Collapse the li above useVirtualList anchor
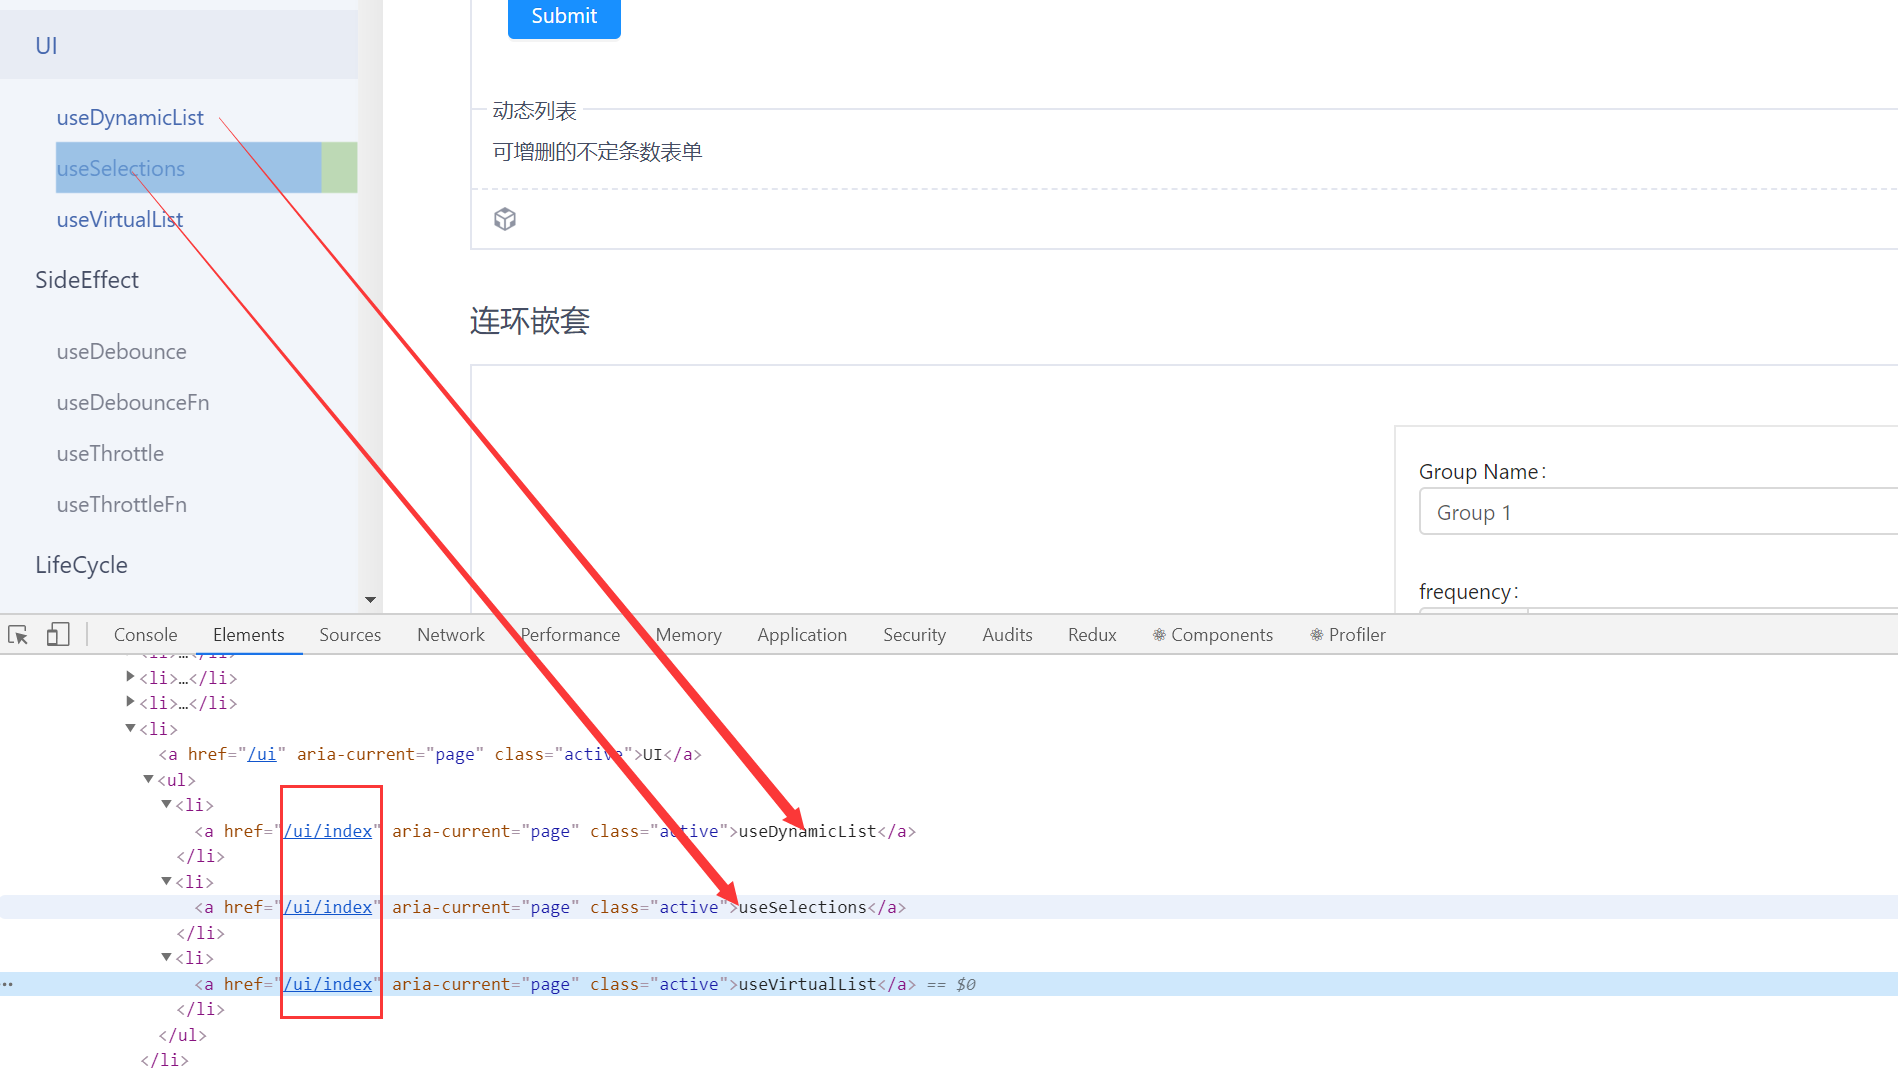The height and width of the screenshot is (1079, 1898). (166, 957)
